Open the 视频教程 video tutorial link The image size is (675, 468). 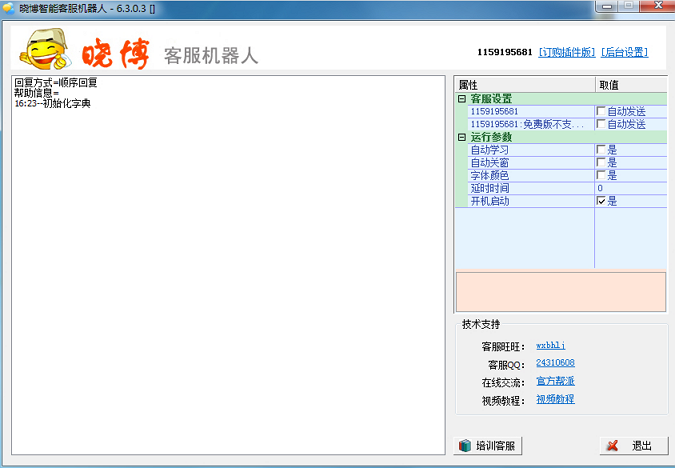pyautogui.click(x=555, y=399)
